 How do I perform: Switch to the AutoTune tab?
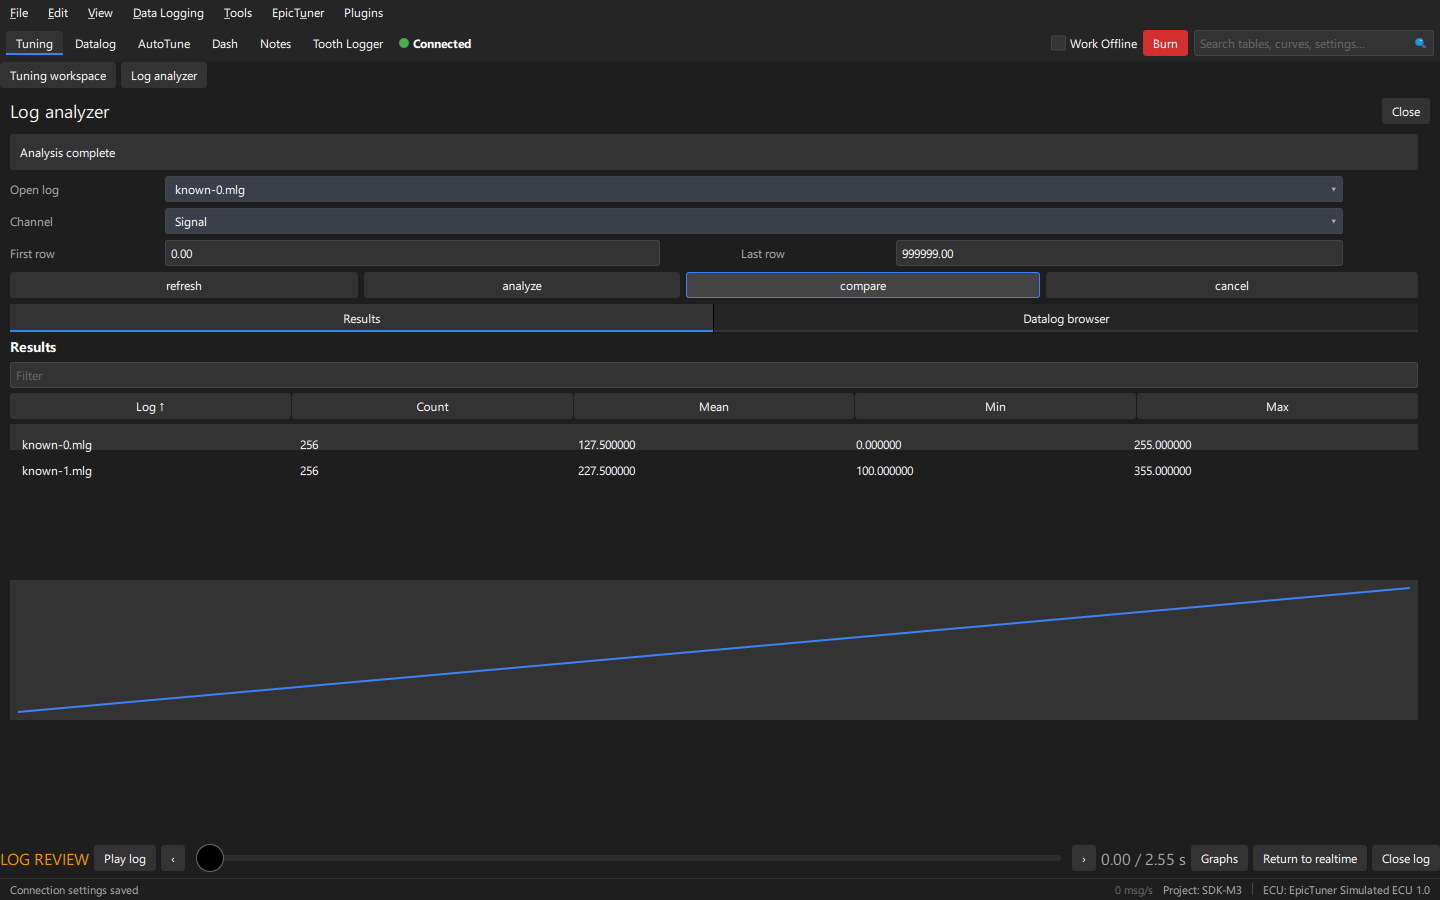coord(164,44)
